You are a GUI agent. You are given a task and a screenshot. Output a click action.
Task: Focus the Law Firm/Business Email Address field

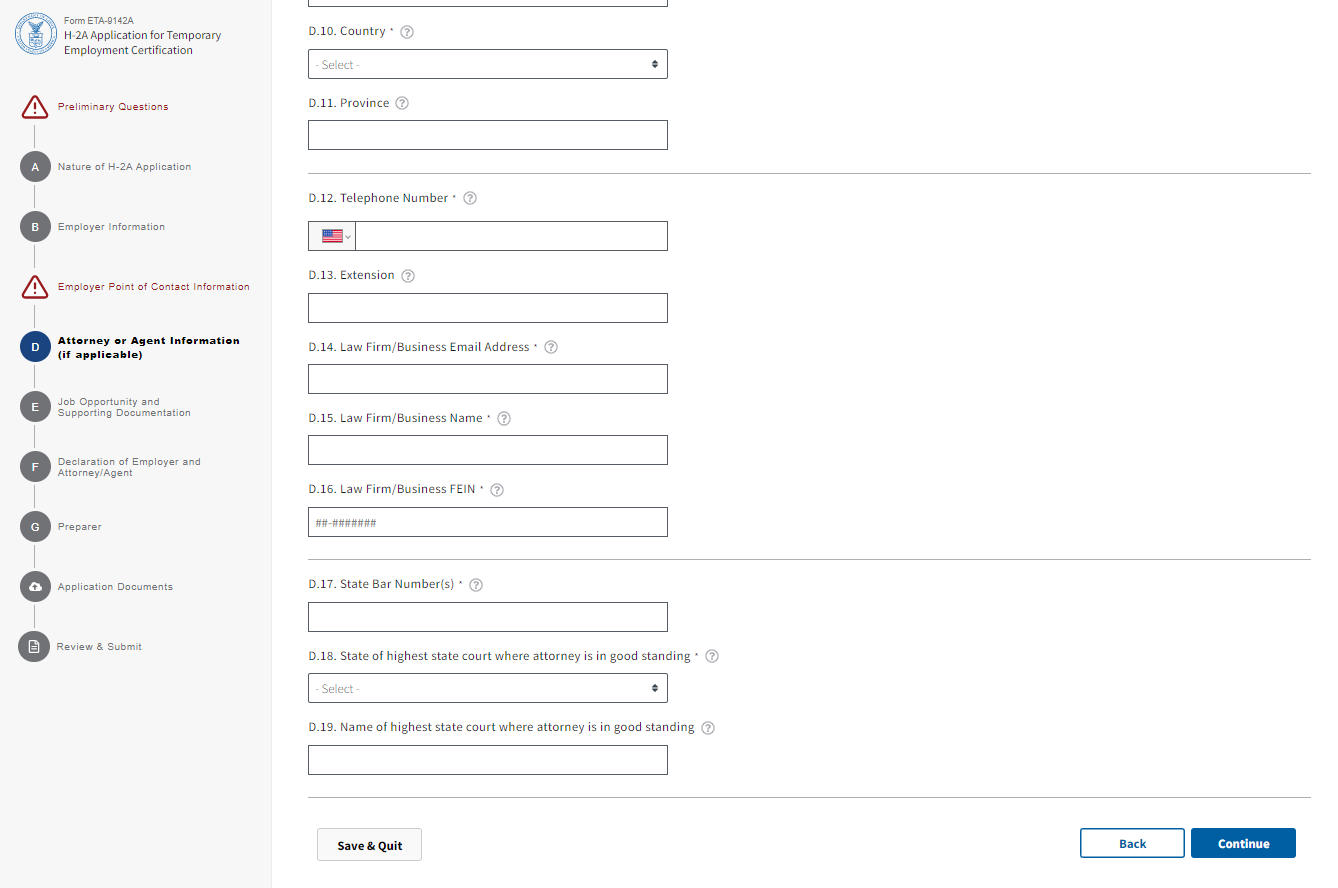coord(487,379)
